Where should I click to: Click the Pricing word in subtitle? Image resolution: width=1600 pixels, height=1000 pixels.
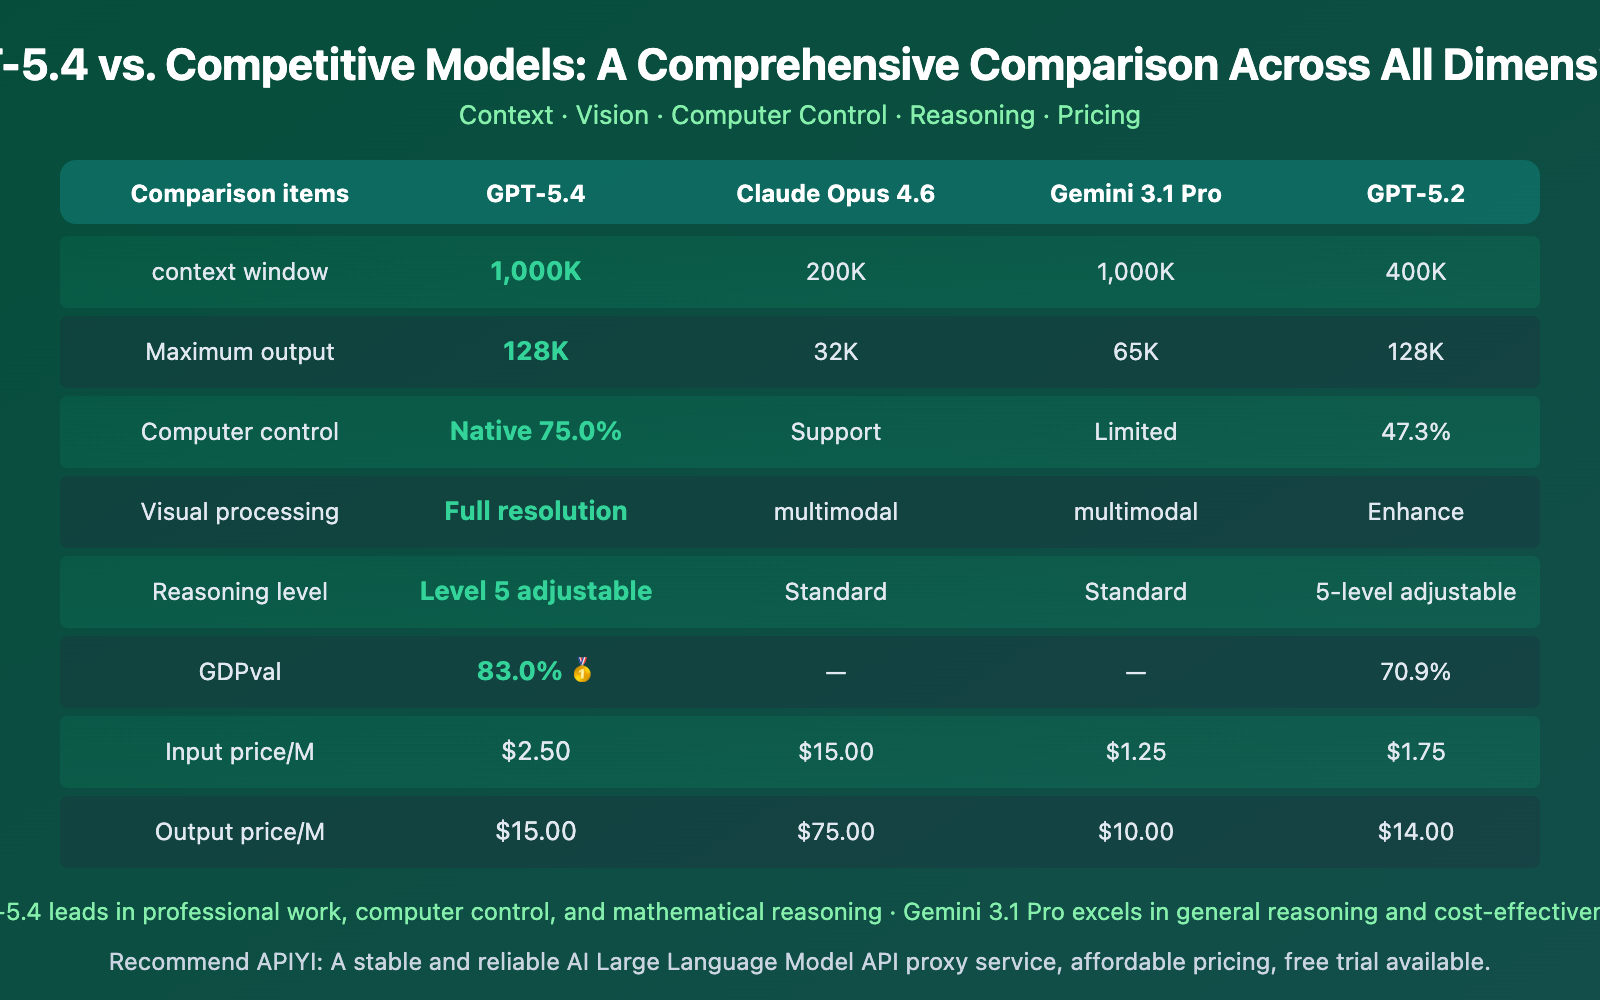click(x=1098, y=115)
